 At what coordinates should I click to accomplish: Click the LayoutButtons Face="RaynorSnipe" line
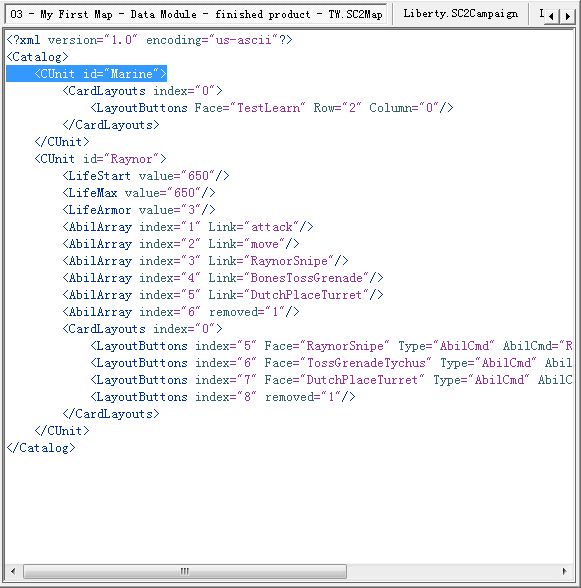(x=332, y=346)
